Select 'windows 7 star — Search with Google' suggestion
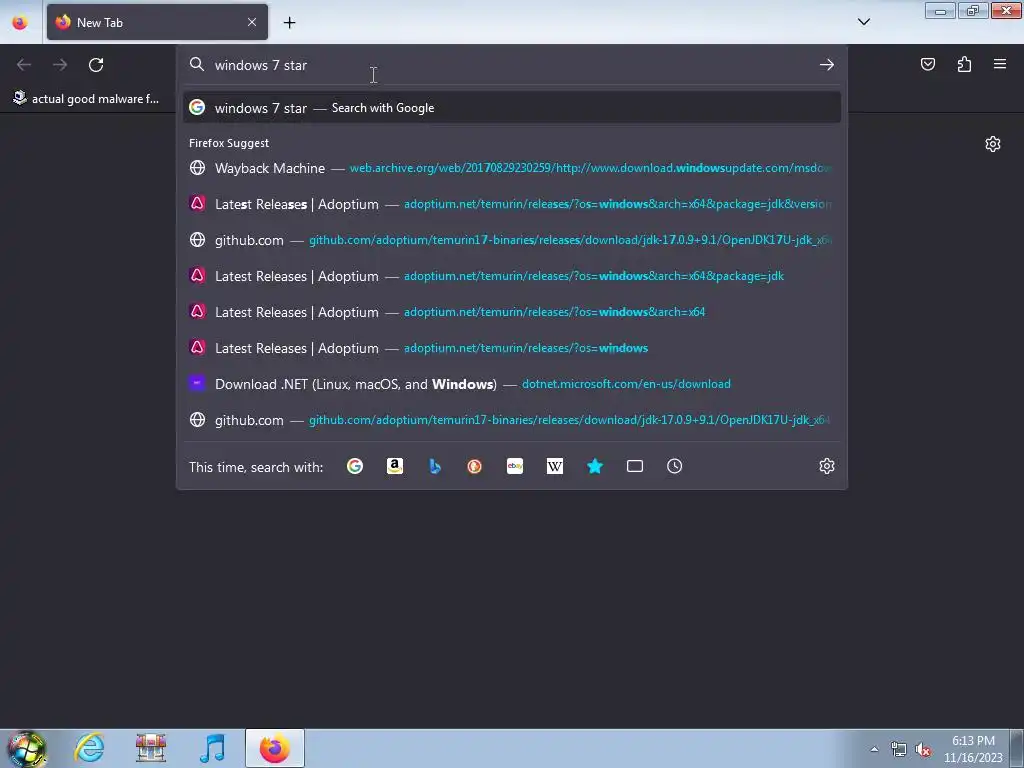1024x768 pixels. (x=512, y=108)
